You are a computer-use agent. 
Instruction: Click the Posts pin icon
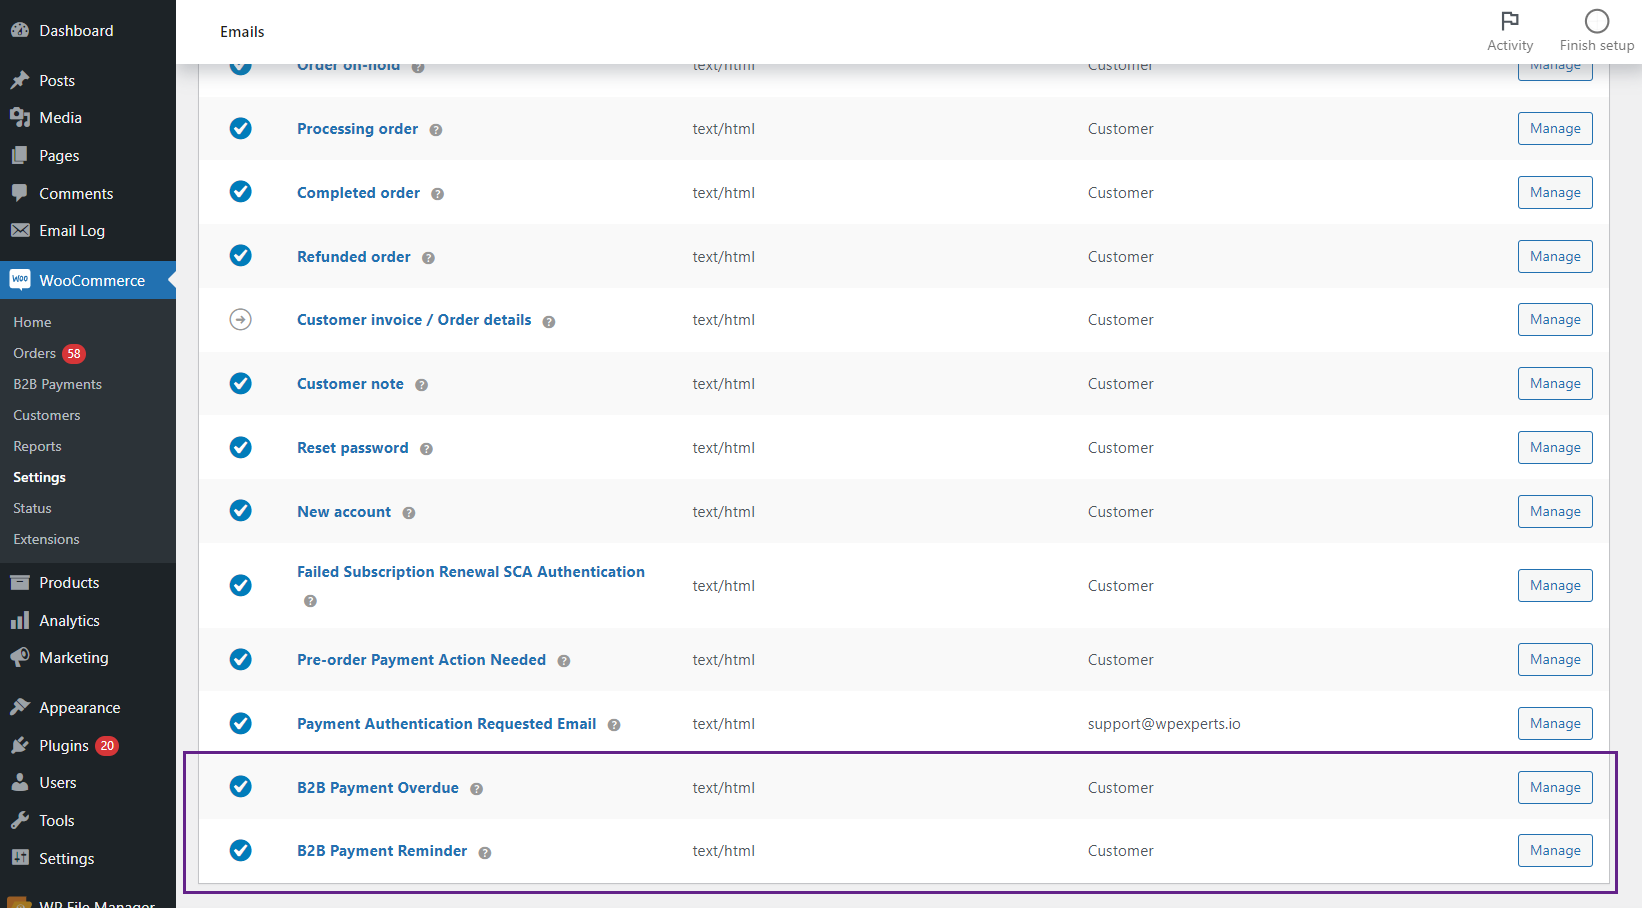pyautogui.click(x=20, y=80)
